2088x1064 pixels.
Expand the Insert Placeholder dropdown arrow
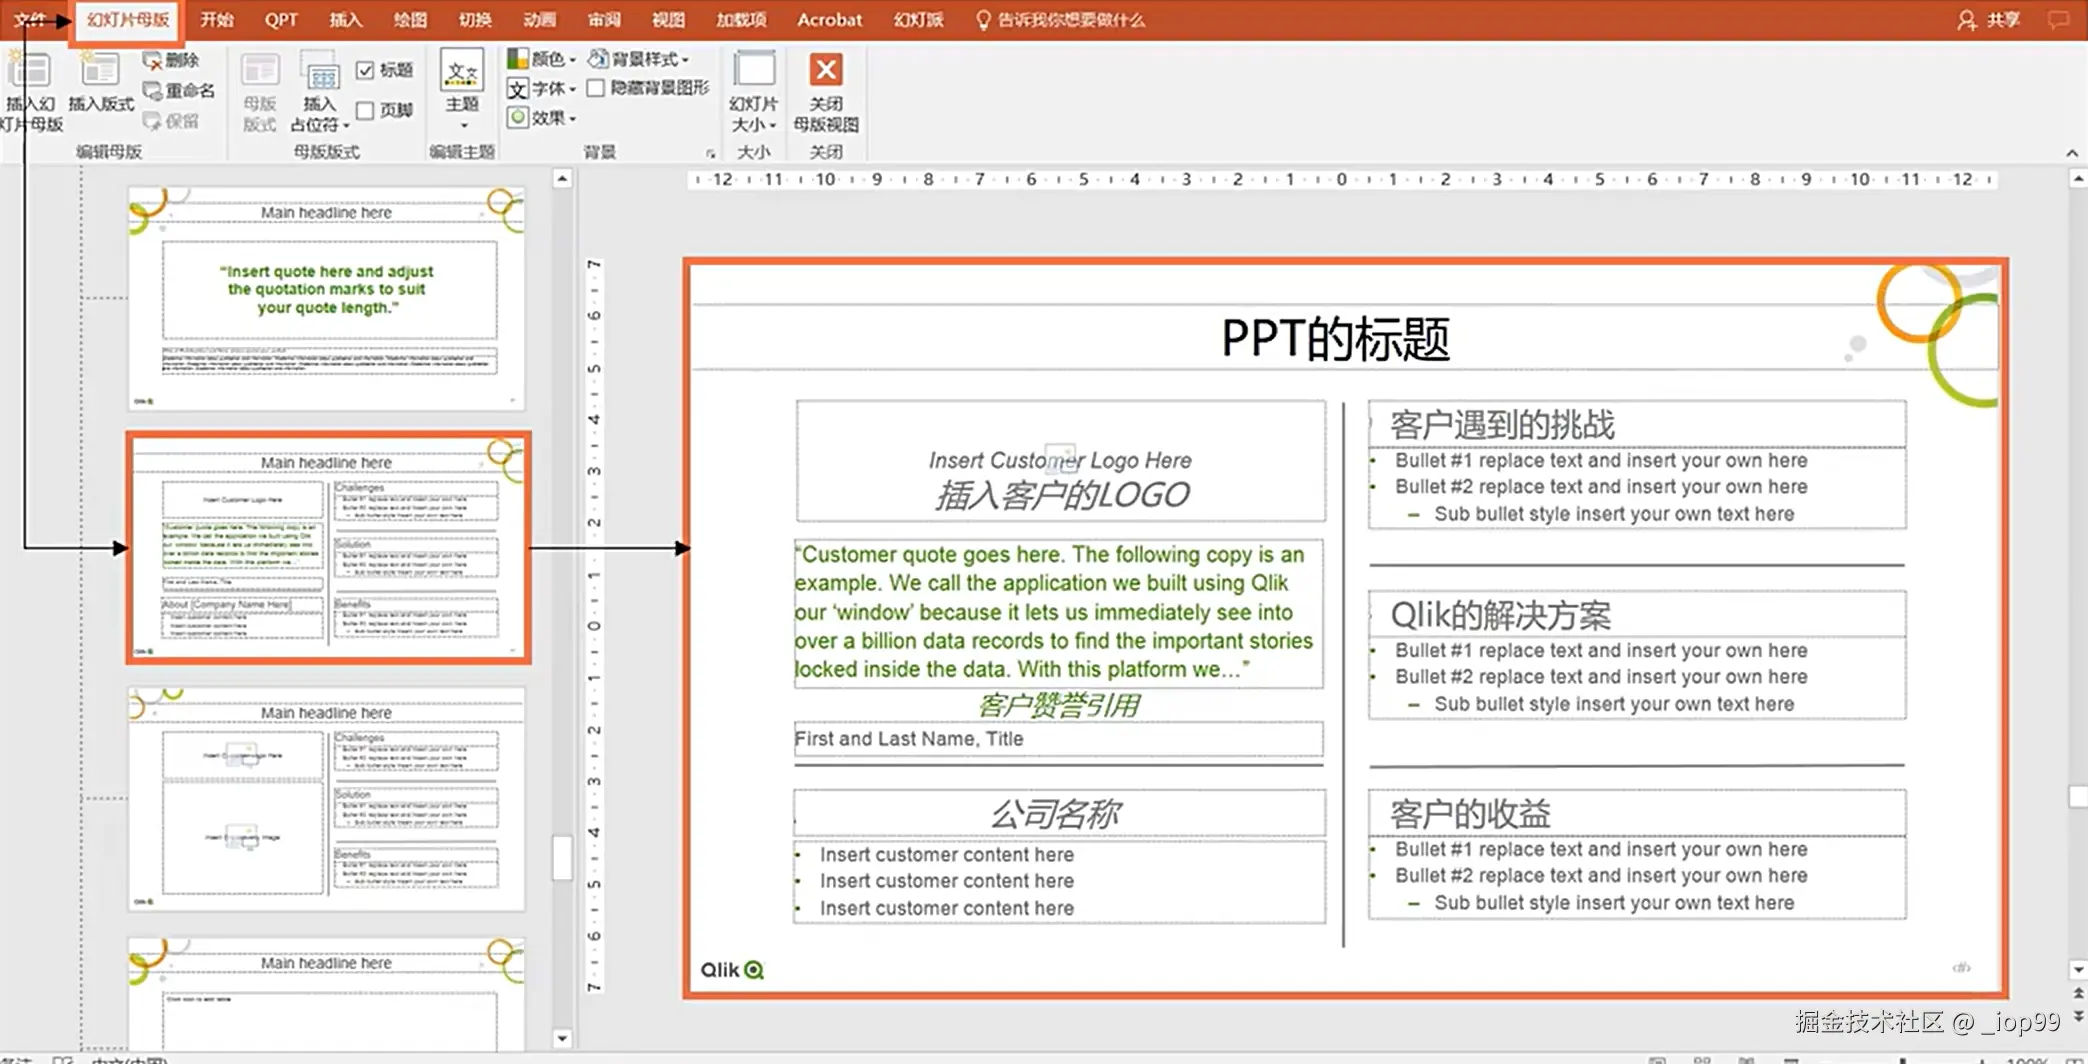(x=346, y=126)
